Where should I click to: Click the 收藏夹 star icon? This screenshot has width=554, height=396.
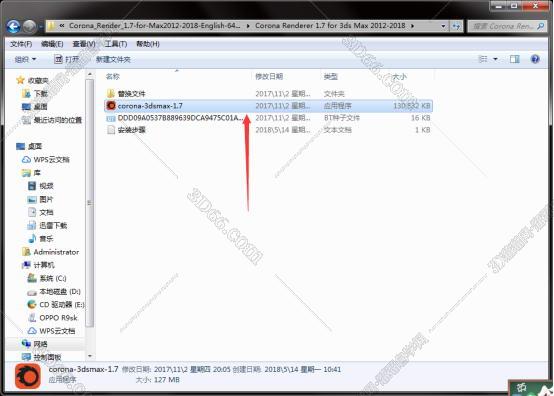[x=20, y=80]
